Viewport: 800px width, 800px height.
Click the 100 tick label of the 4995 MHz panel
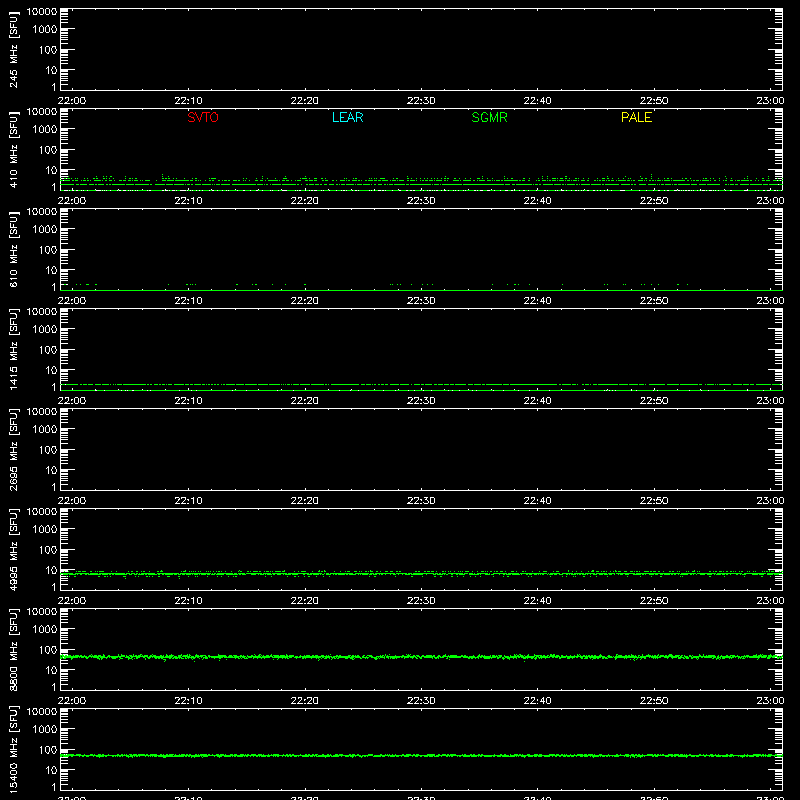click(x=48, y=550)
